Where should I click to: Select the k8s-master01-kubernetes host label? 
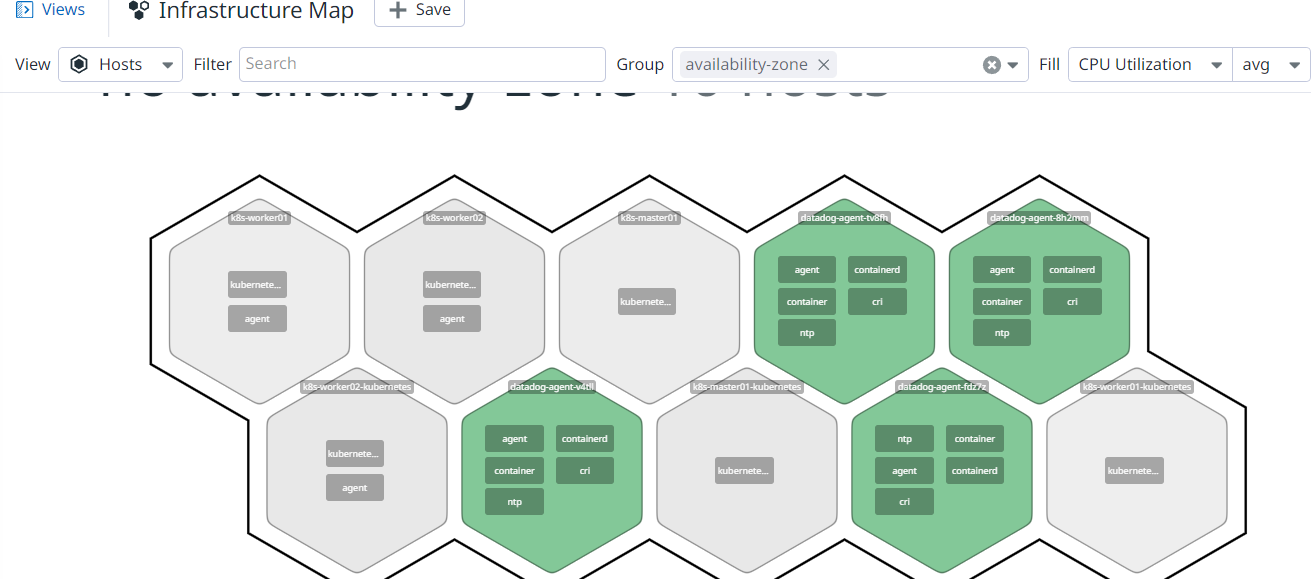click(746, 387)
